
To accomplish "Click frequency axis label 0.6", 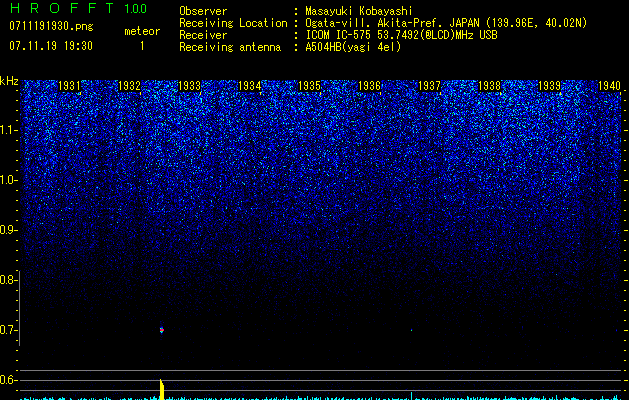I will click(7, 380).
